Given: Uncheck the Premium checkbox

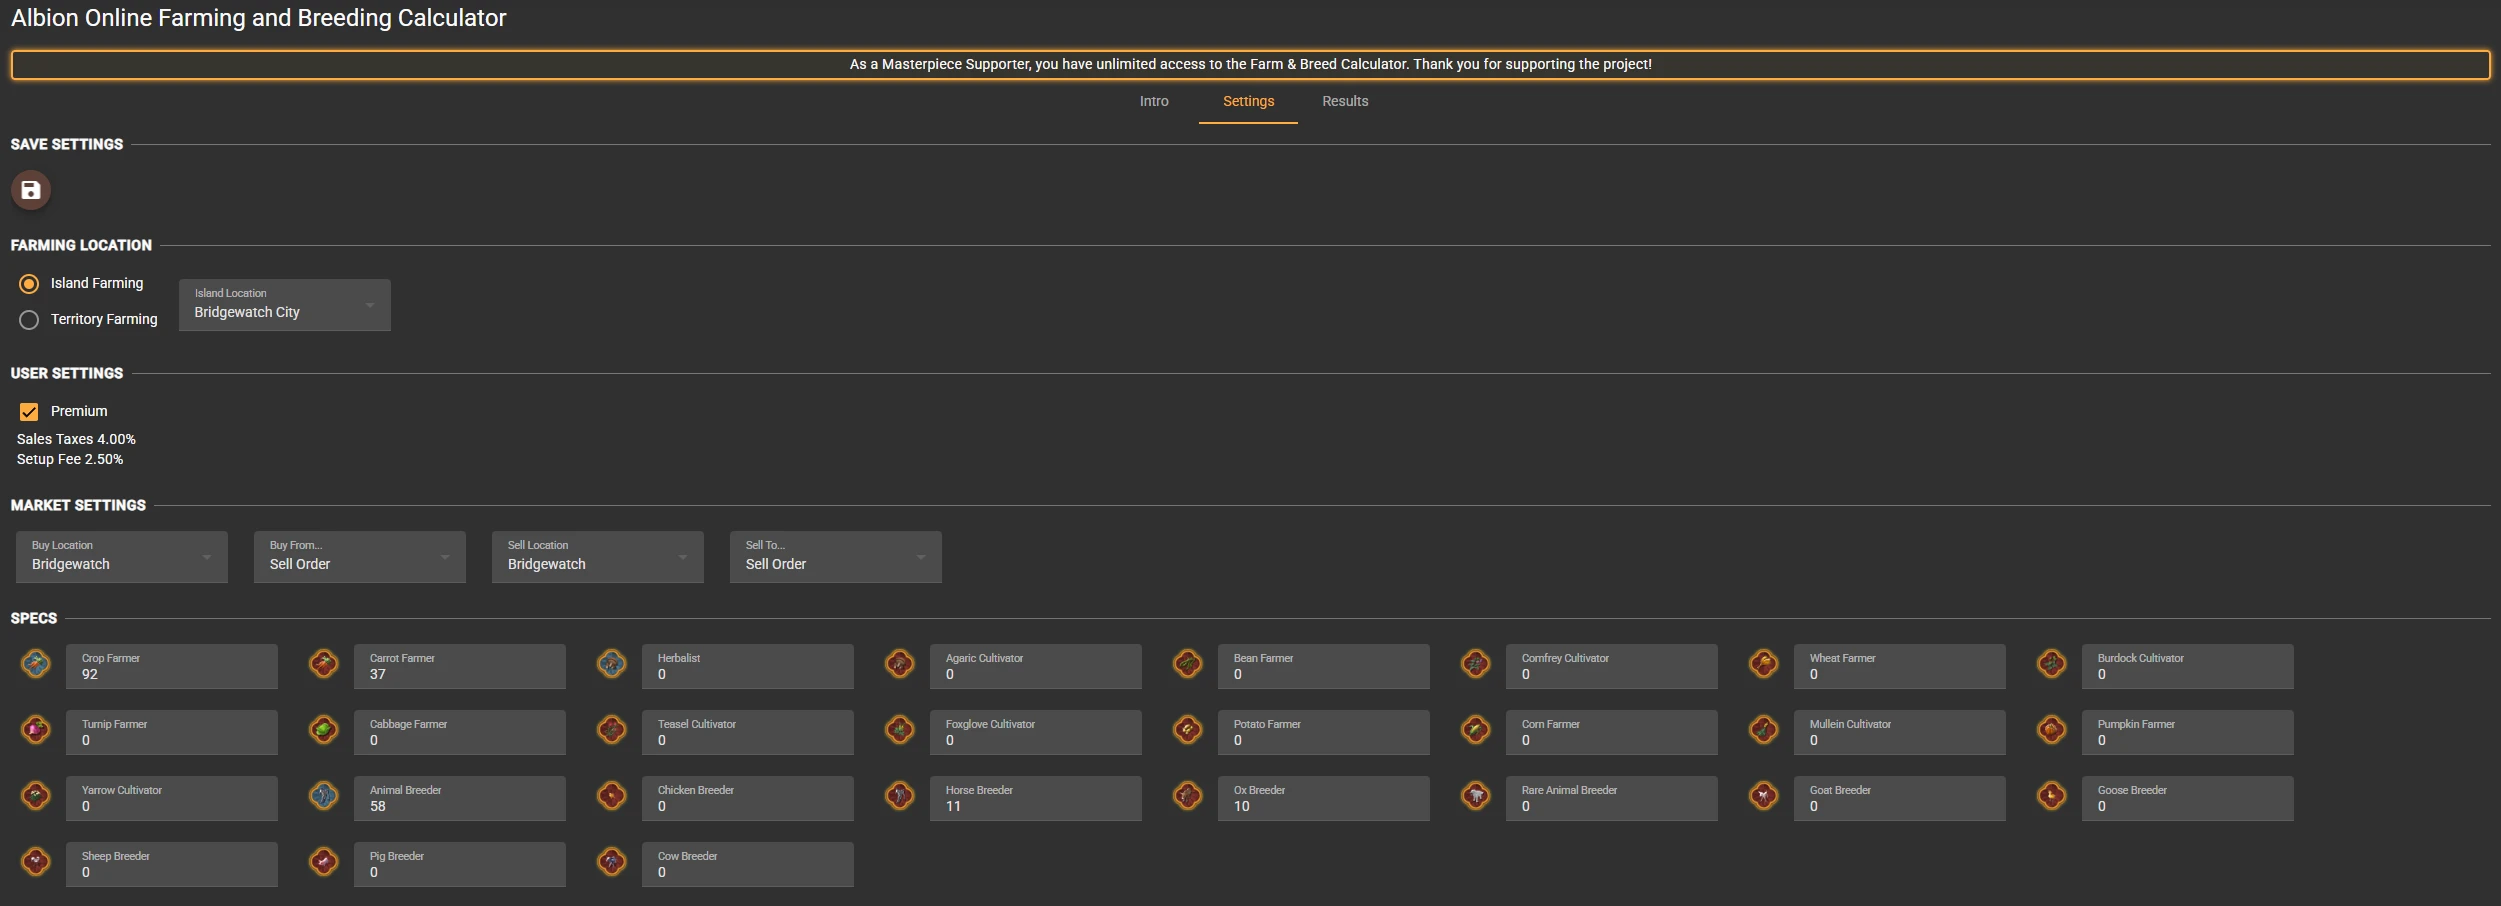Looking at the screenshot, I should pyautogui.click(x=29, y=412).
